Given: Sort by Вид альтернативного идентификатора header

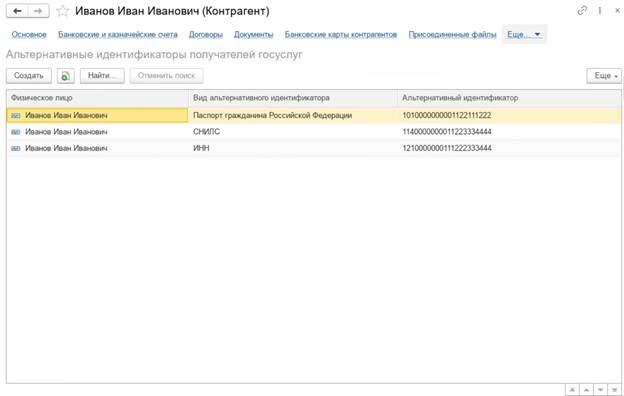Looking at the screenshot, I should pyautogui.click(x=293, y=98).
